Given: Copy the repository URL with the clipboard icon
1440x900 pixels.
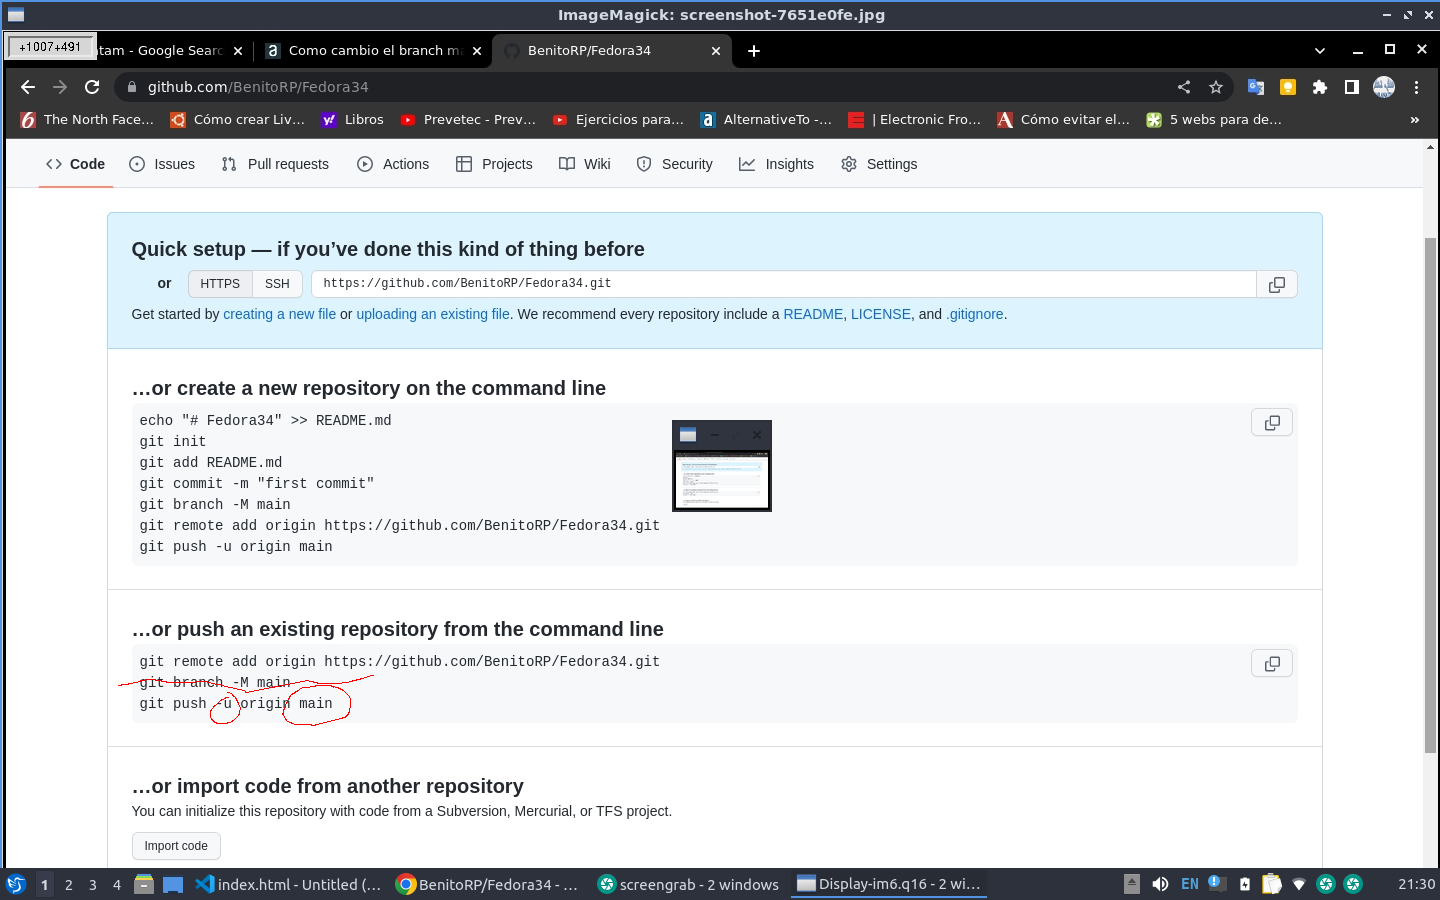Looking at the screenshot, I should tap(1277, 284).
